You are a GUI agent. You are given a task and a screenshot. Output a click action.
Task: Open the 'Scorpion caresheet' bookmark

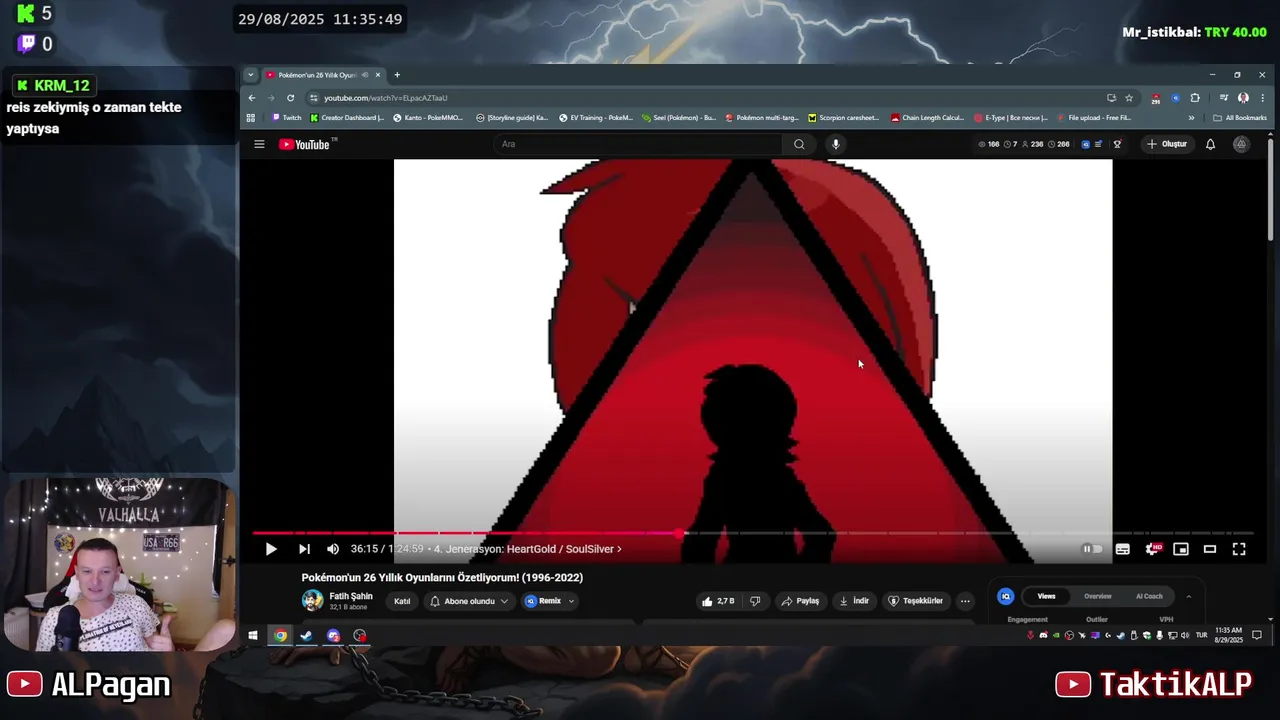pyautogui.click(x=844, y=118)
